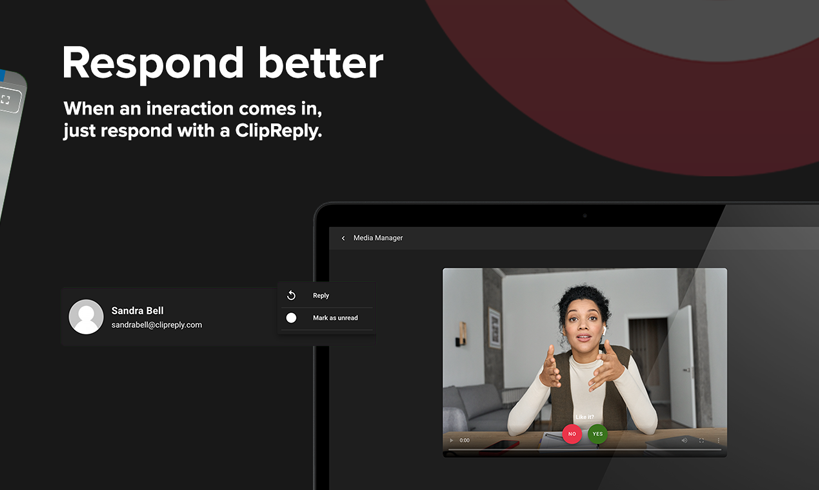Click the 0:00 video timestamp
Image resolution: width=819 pixels, height=490 pixels.
(465, 440)
